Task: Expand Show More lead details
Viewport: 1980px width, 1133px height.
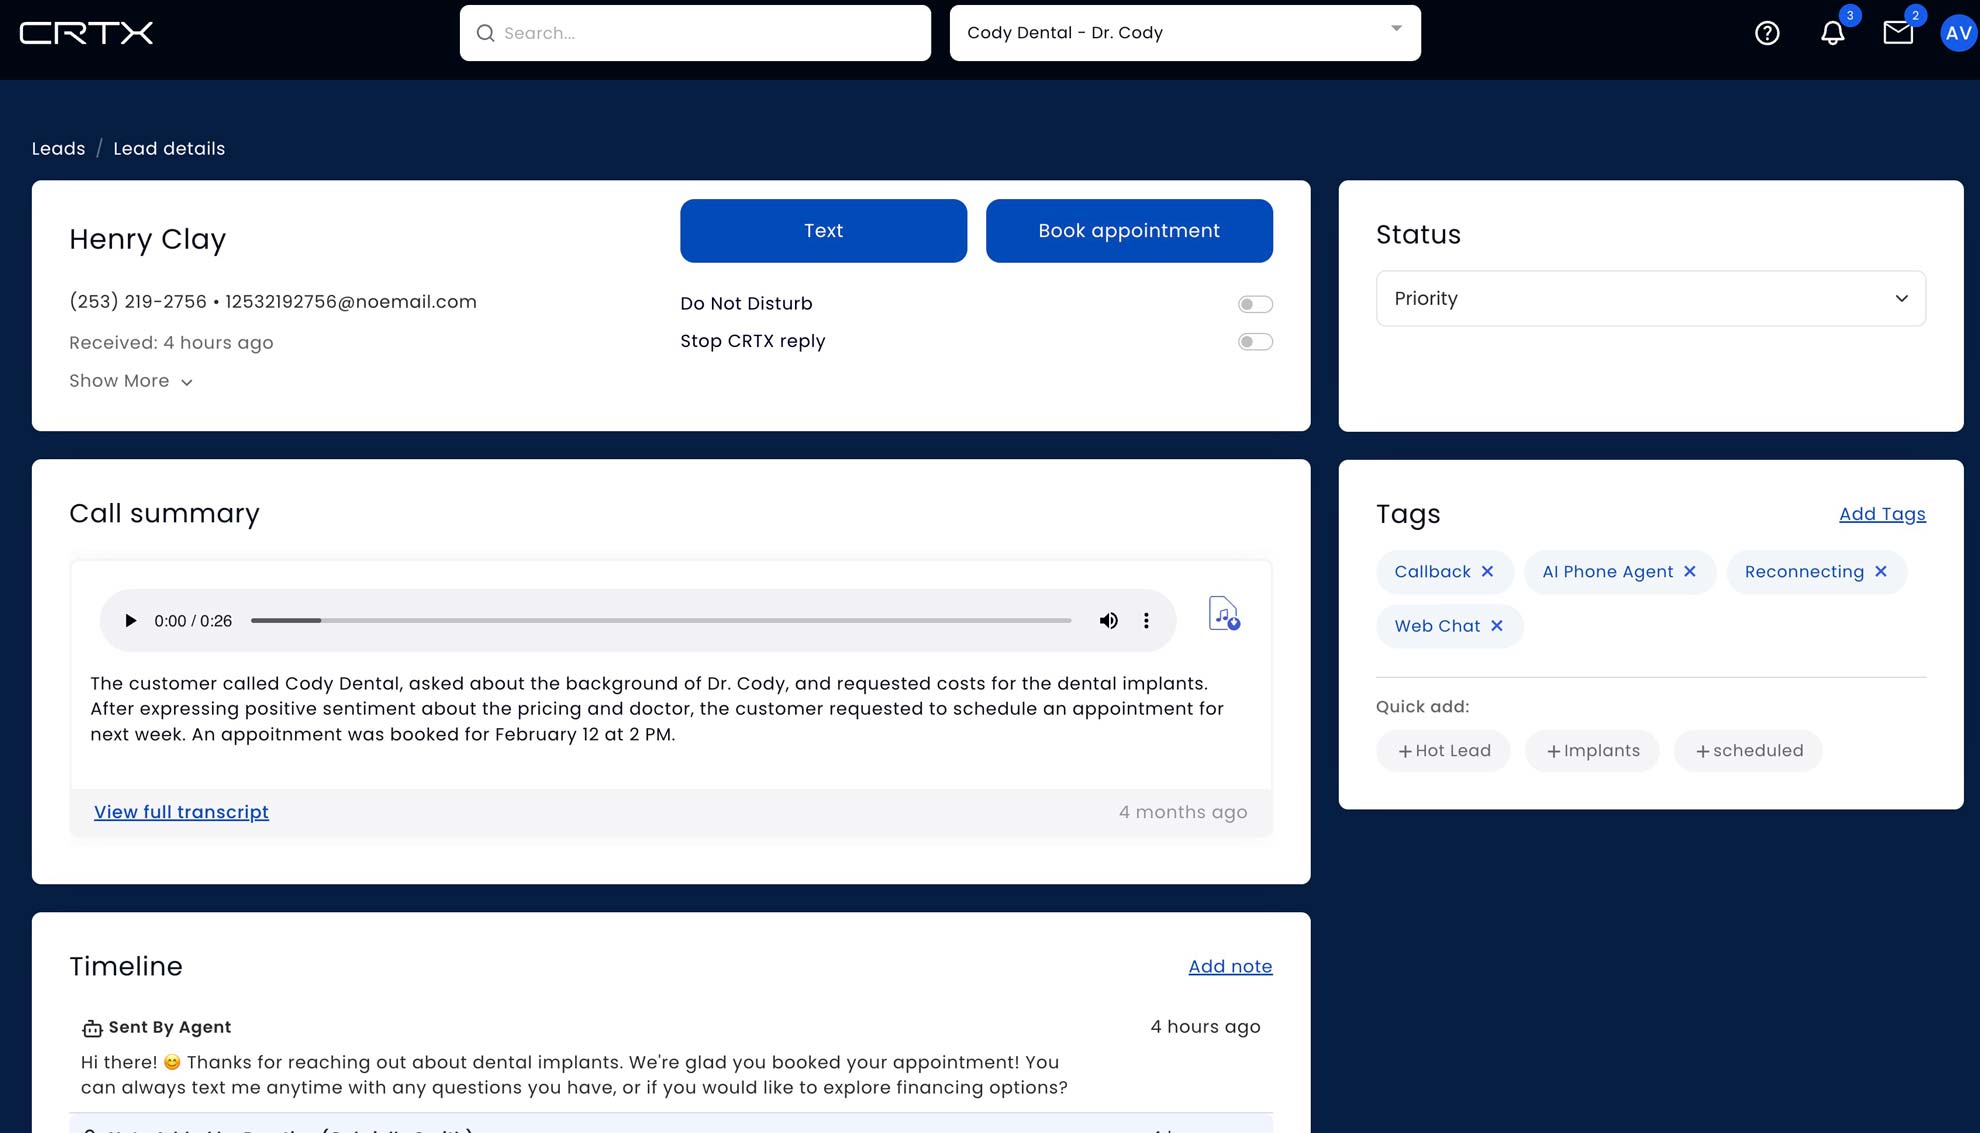Action: click(130, 381)
